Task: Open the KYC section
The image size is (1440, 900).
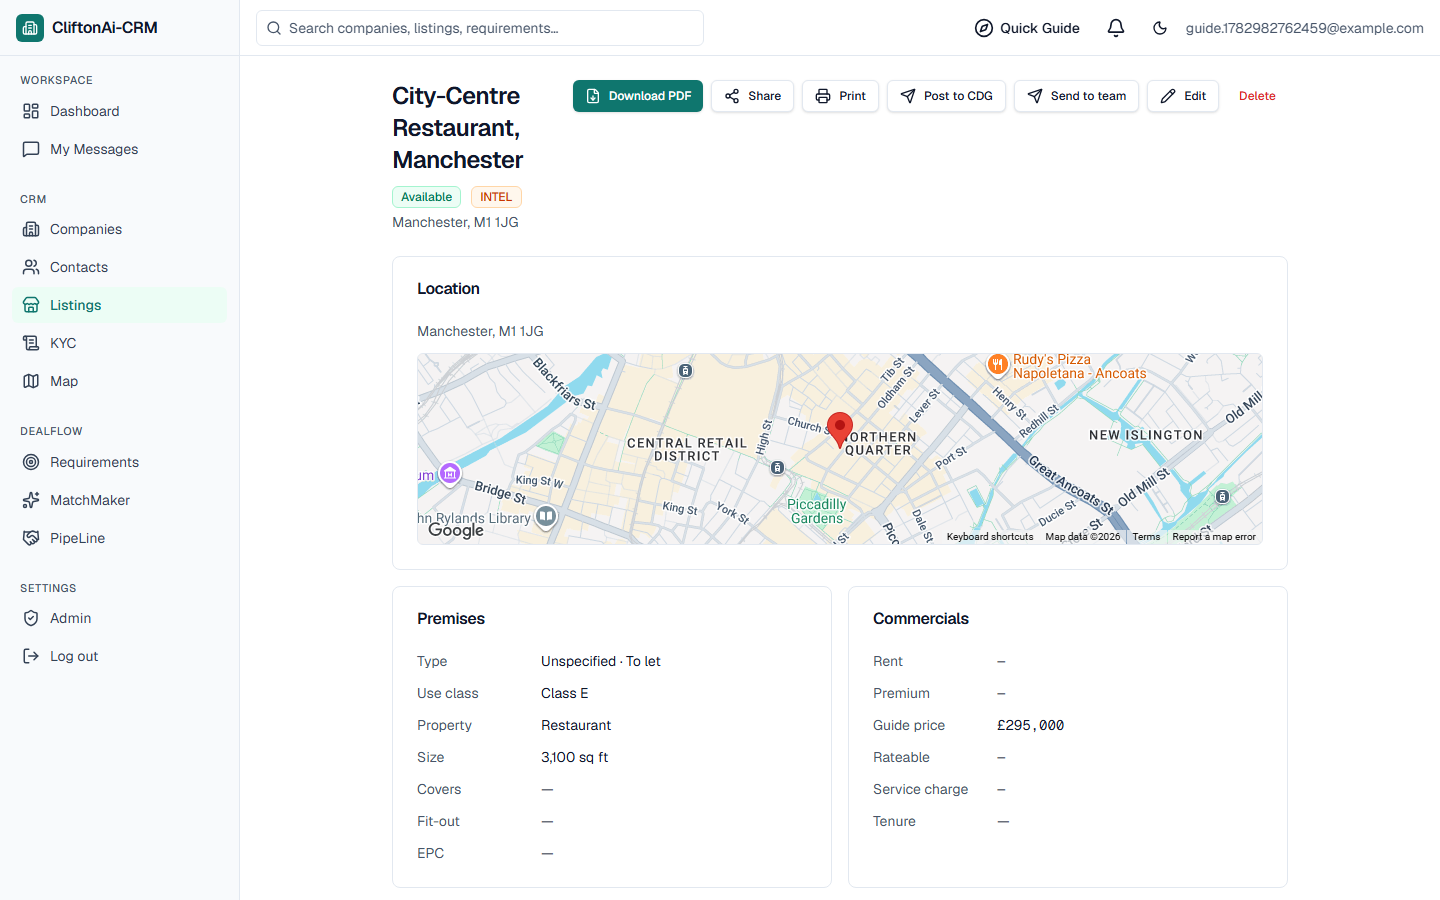Action: pos(119,343)
